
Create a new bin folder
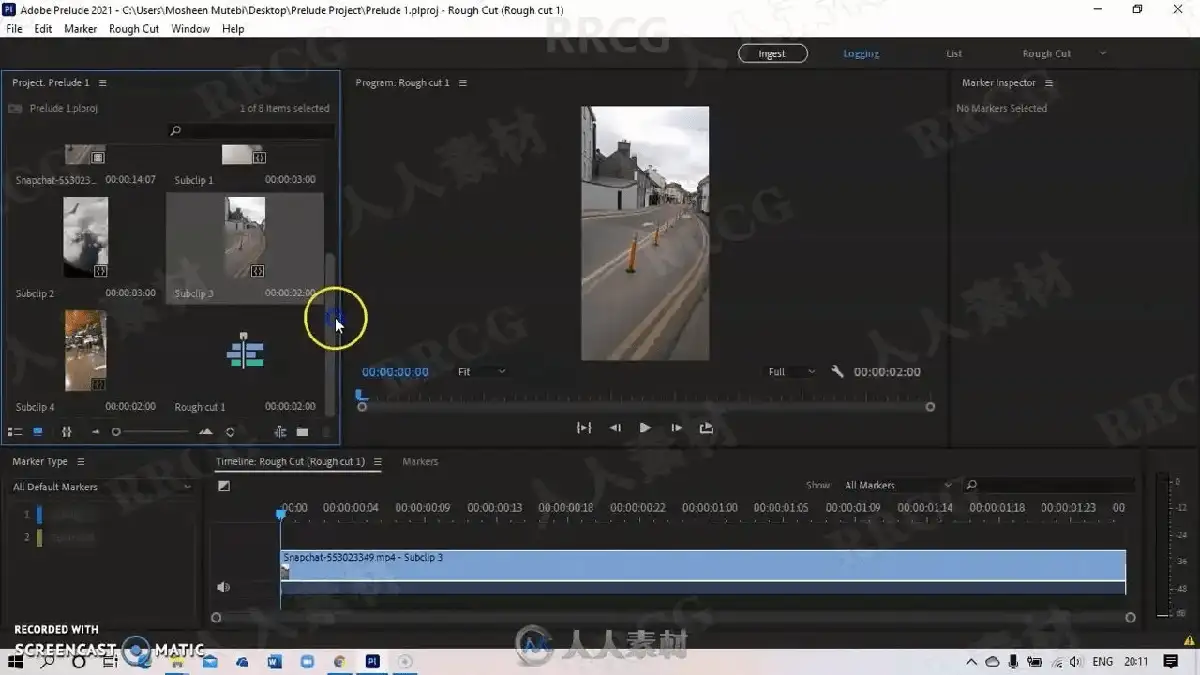302,432
